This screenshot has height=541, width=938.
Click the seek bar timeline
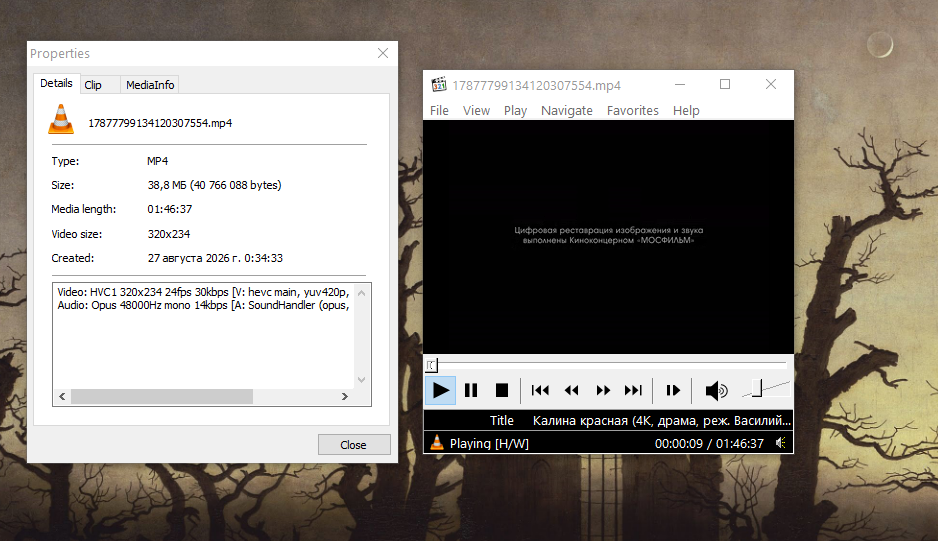click(608, 364)
